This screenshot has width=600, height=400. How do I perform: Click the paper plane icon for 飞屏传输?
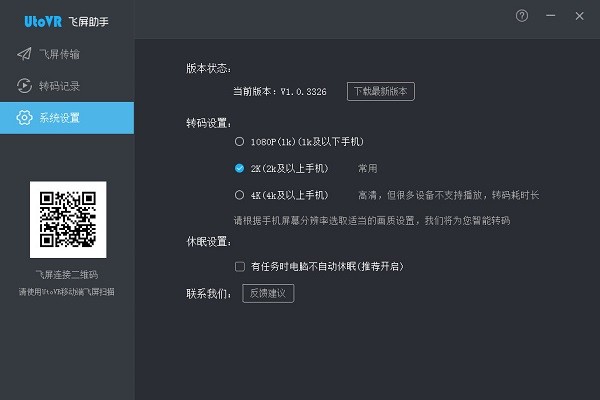[24, 54]
